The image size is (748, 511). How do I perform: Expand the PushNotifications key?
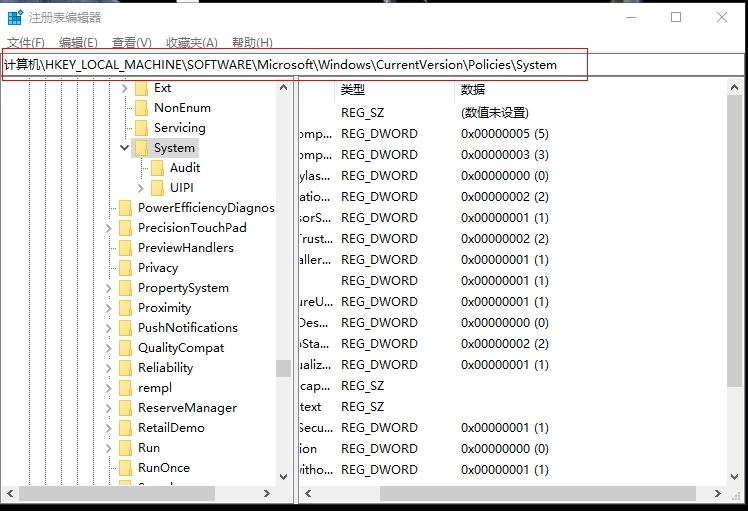click(109, 328)
